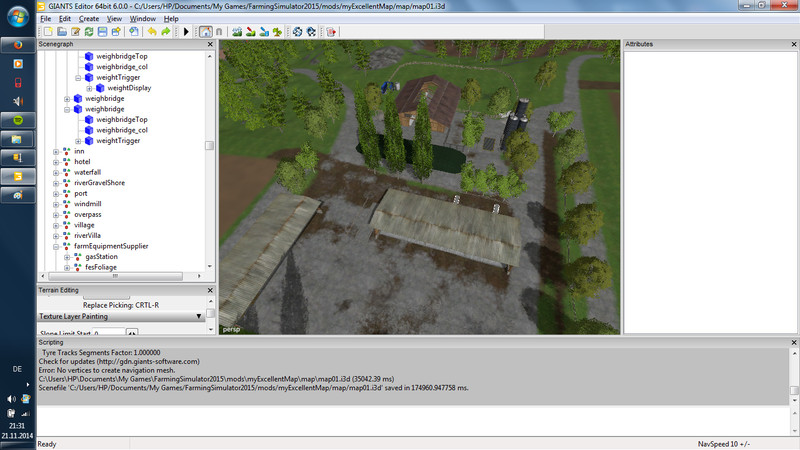The height and width of the screenshot is (450, 800).
Task: Save the map with the floppy disk icon
Action: [102, 32]
